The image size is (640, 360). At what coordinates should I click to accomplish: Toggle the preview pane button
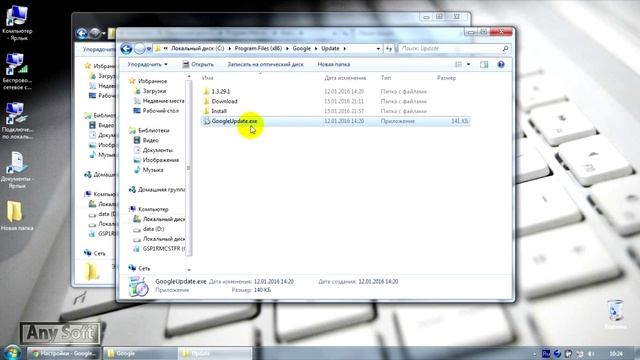point(484,64)
